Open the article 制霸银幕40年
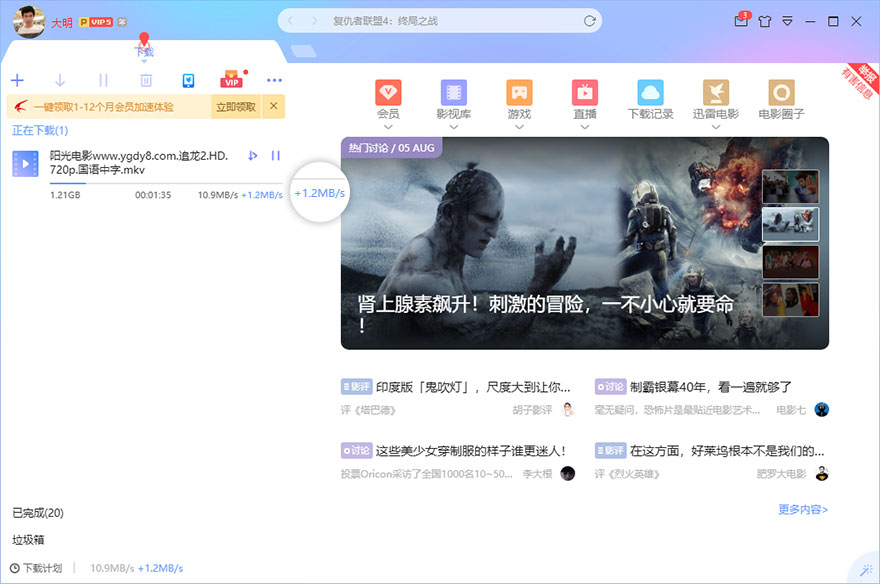Screen dimensions: 880x584 click(711, 387)
